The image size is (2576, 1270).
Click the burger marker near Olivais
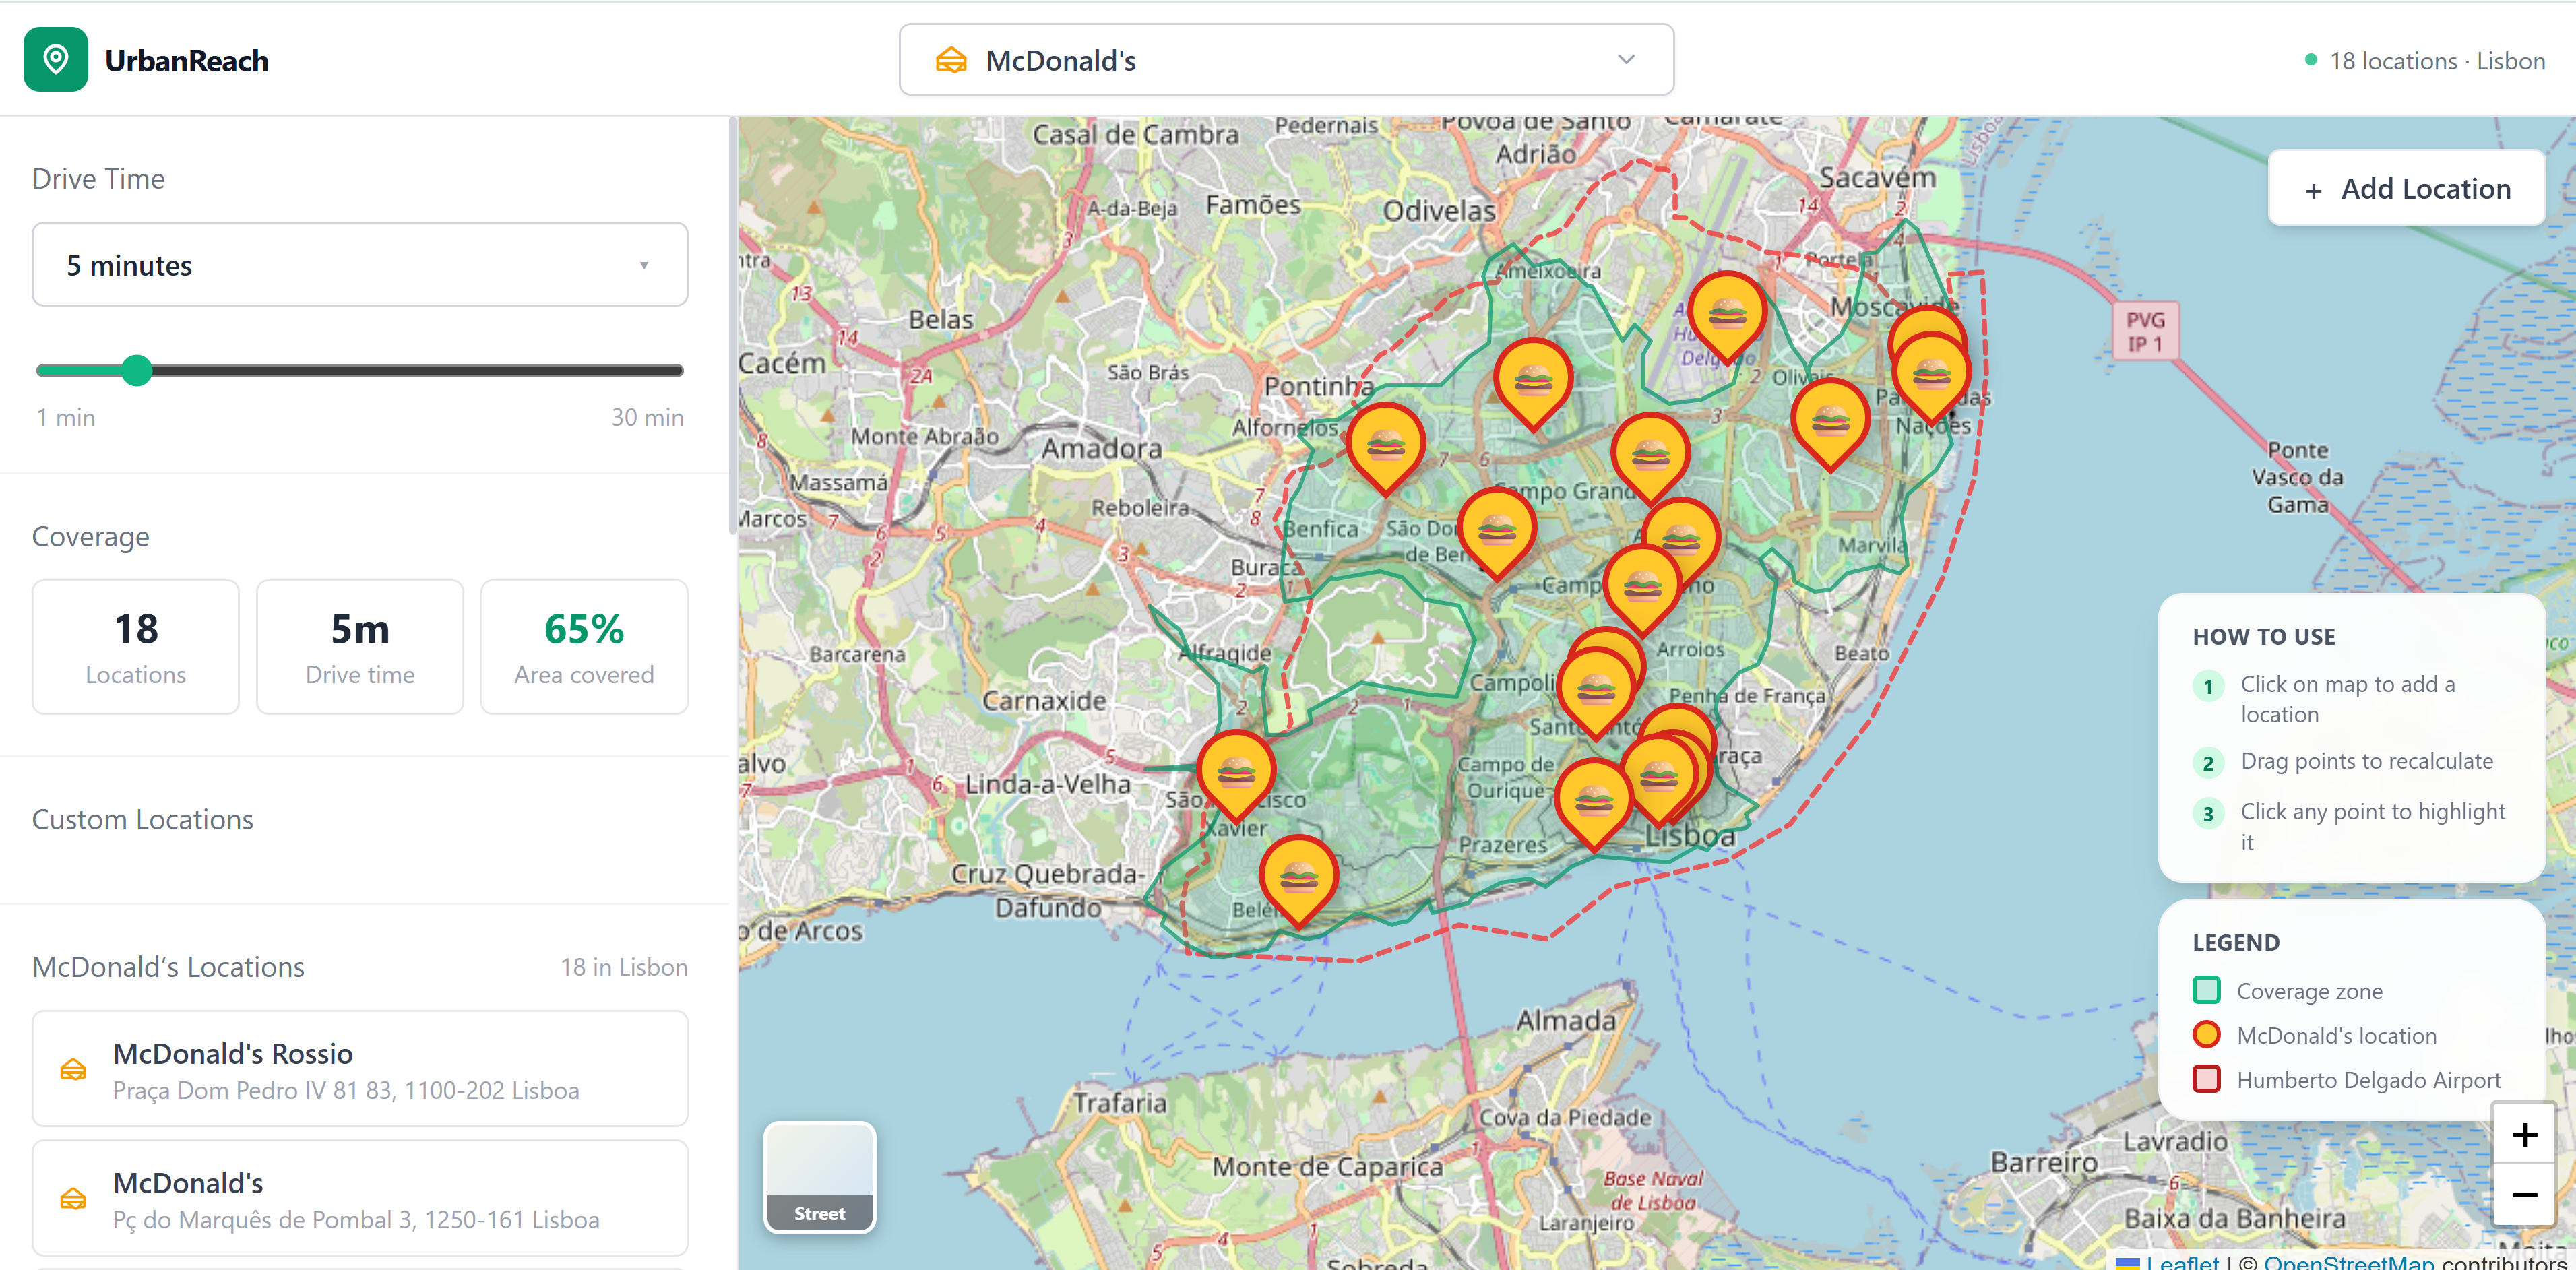1830,424
